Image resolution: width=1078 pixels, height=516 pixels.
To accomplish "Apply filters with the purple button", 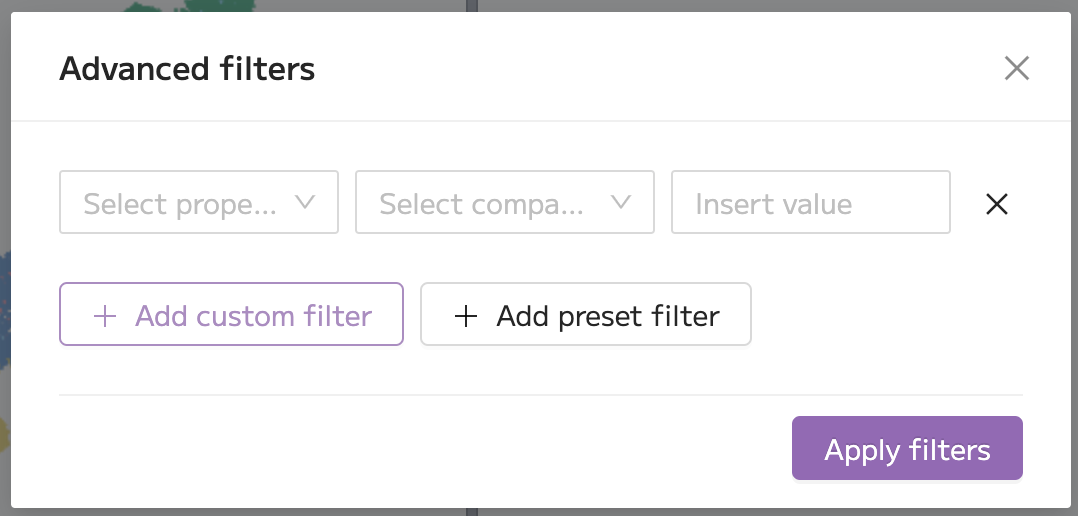I will [907, 448].
